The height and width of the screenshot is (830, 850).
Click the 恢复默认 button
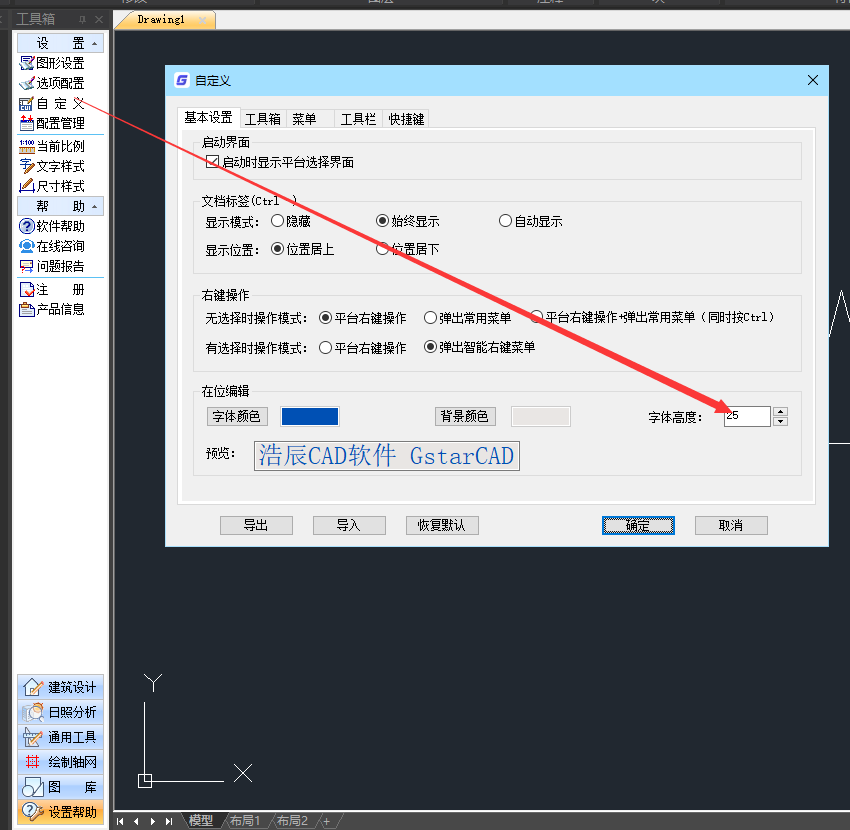(x=442, y=525)
